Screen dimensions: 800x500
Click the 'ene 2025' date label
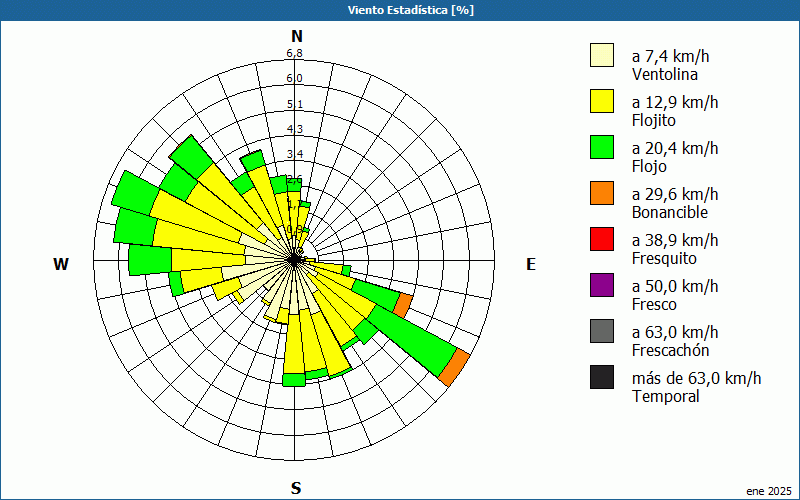click(x=769, y=491)
